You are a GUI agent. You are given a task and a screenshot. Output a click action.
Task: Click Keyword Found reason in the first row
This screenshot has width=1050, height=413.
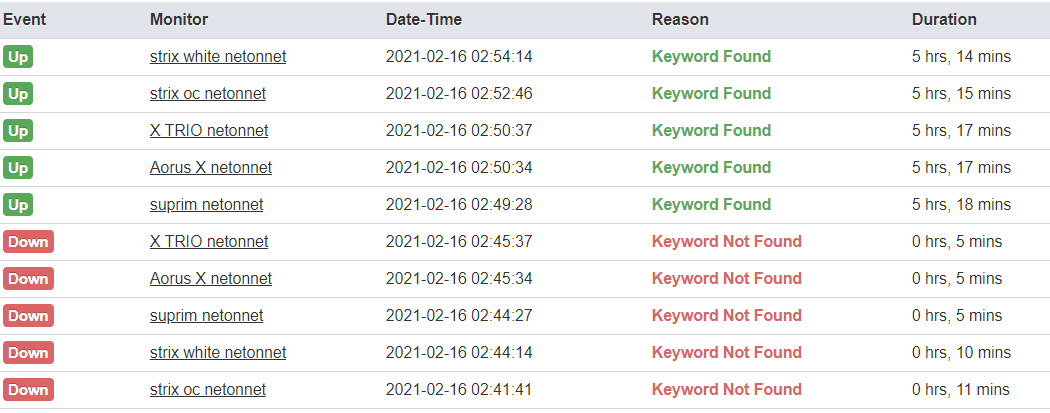pos(711,57)
